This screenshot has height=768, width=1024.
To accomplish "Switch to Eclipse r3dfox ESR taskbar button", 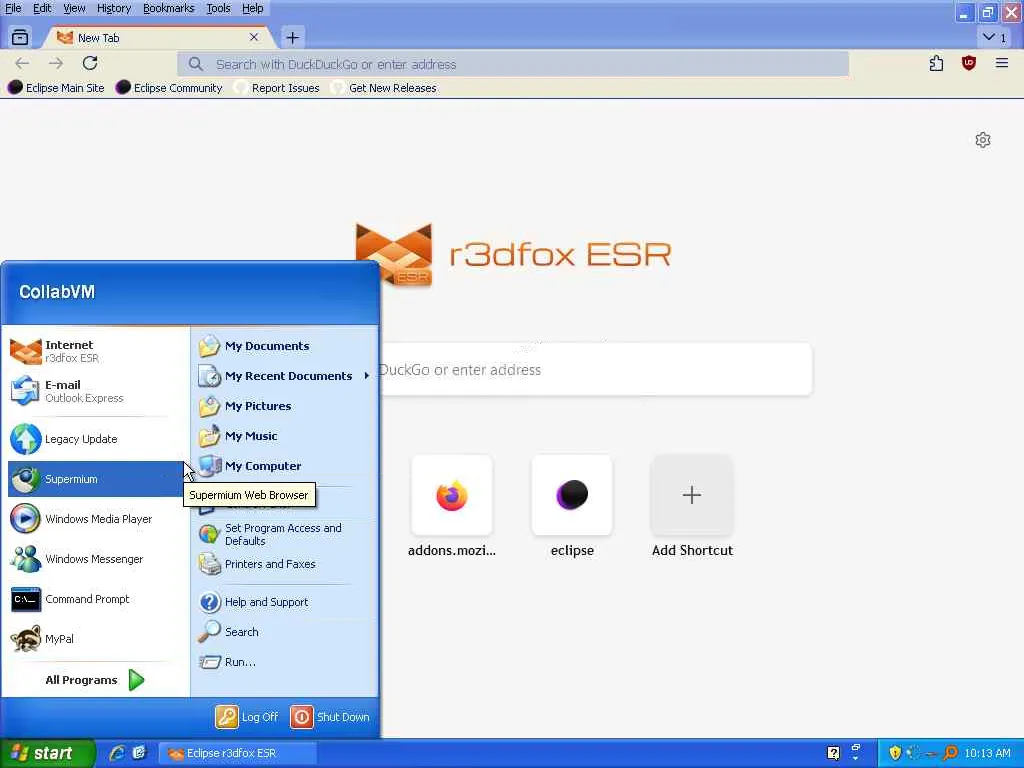I will (x=238, y=753).
